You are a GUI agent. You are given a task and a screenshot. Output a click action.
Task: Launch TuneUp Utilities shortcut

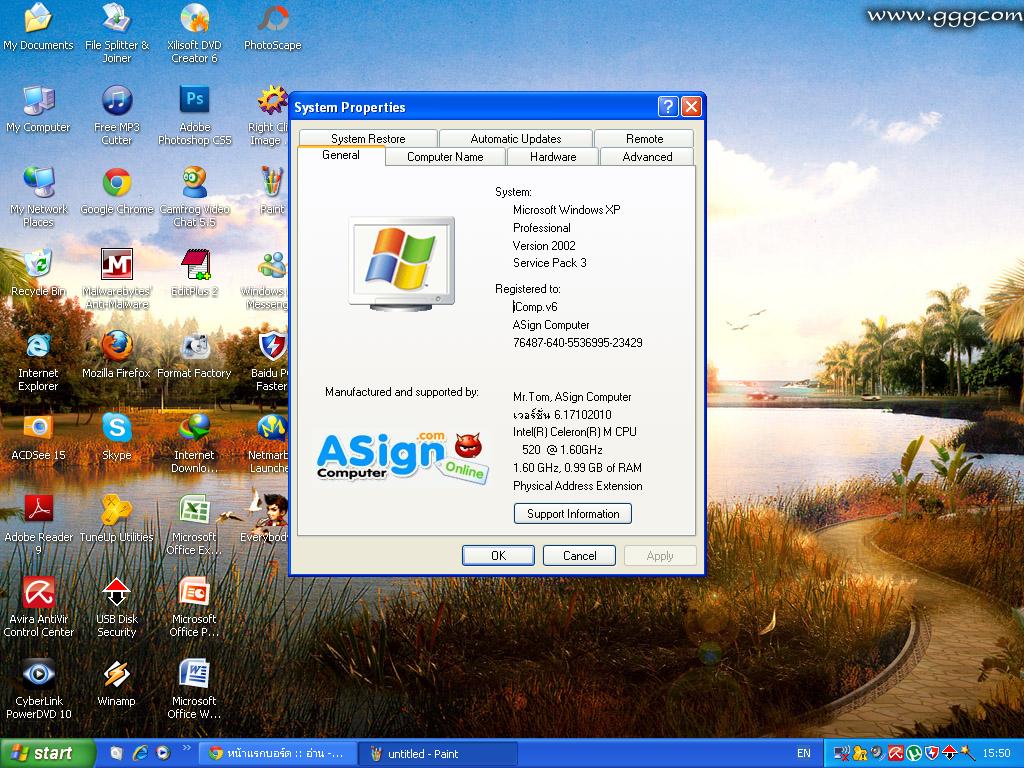pos(116,519)
